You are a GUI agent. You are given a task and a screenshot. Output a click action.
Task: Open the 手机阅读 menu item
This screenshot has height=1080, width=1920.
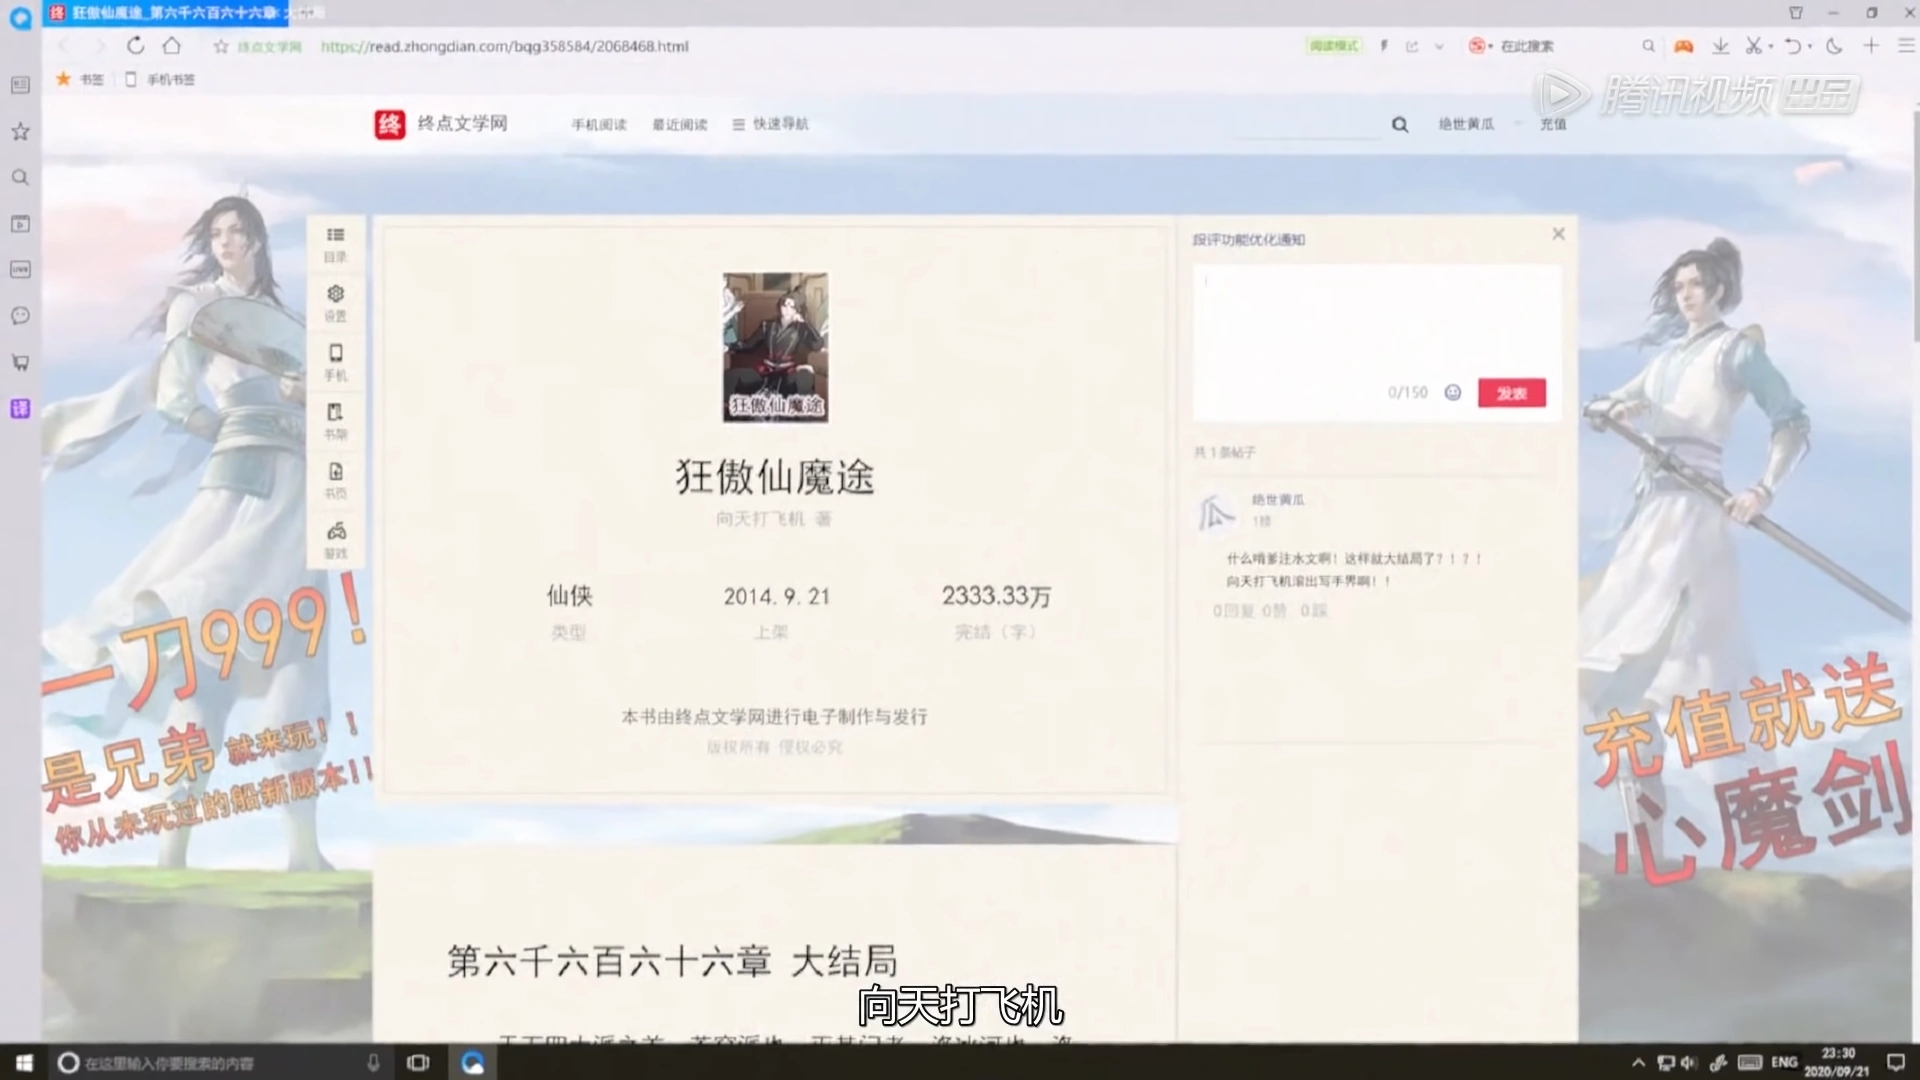598,125
